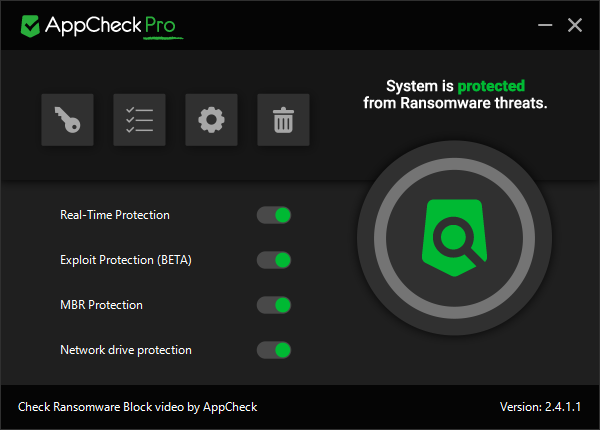Image resolution: width=600 pixels, height=430 pixels.
Task: Switch off Network drive protection
Action: (x=274, y=350)
